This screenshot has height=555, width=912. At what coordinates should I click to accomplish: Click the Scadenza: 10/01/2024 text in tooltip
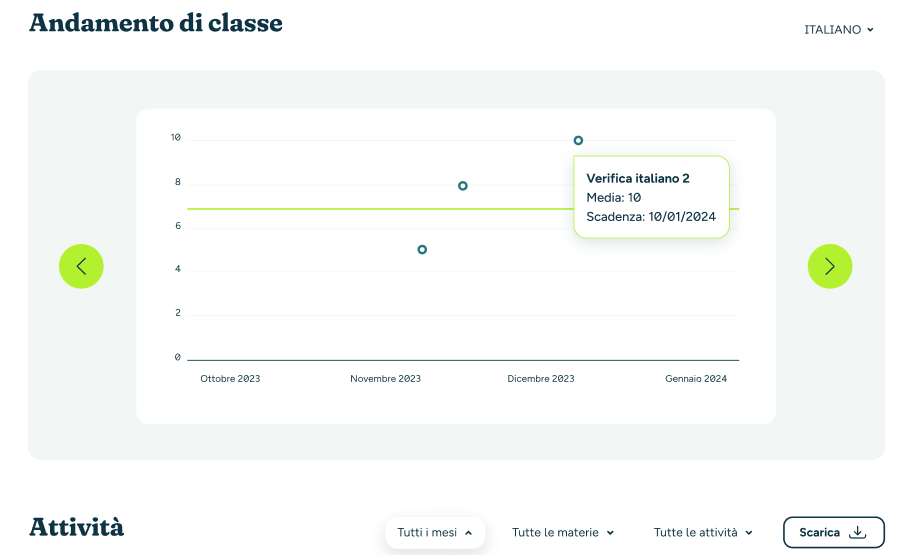pyautogui.click(x=651, y=216)
